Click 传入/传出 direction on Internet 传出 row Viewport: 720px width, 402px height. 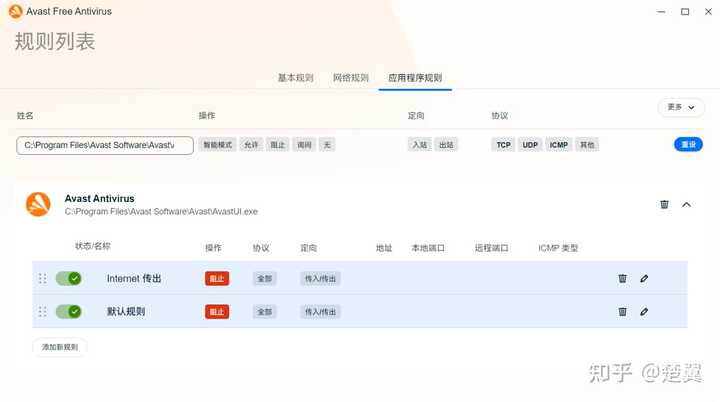click(321, 278)
